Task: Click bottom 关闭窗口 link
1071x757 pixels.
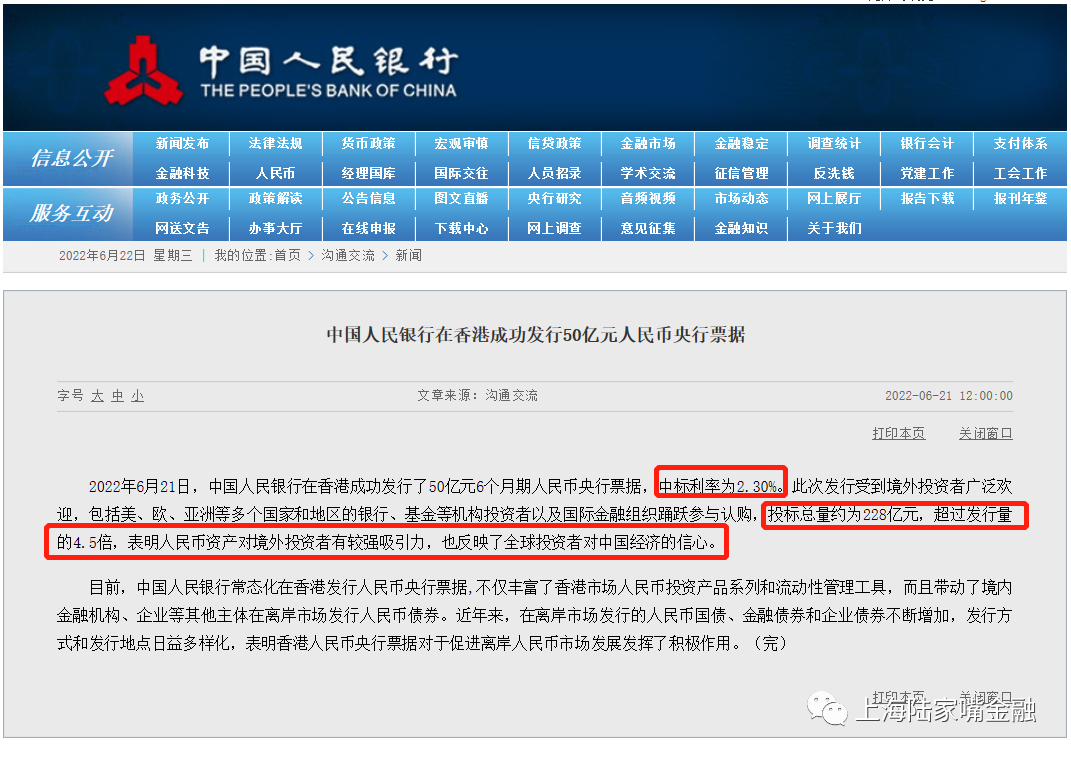Action: [986, 697]
